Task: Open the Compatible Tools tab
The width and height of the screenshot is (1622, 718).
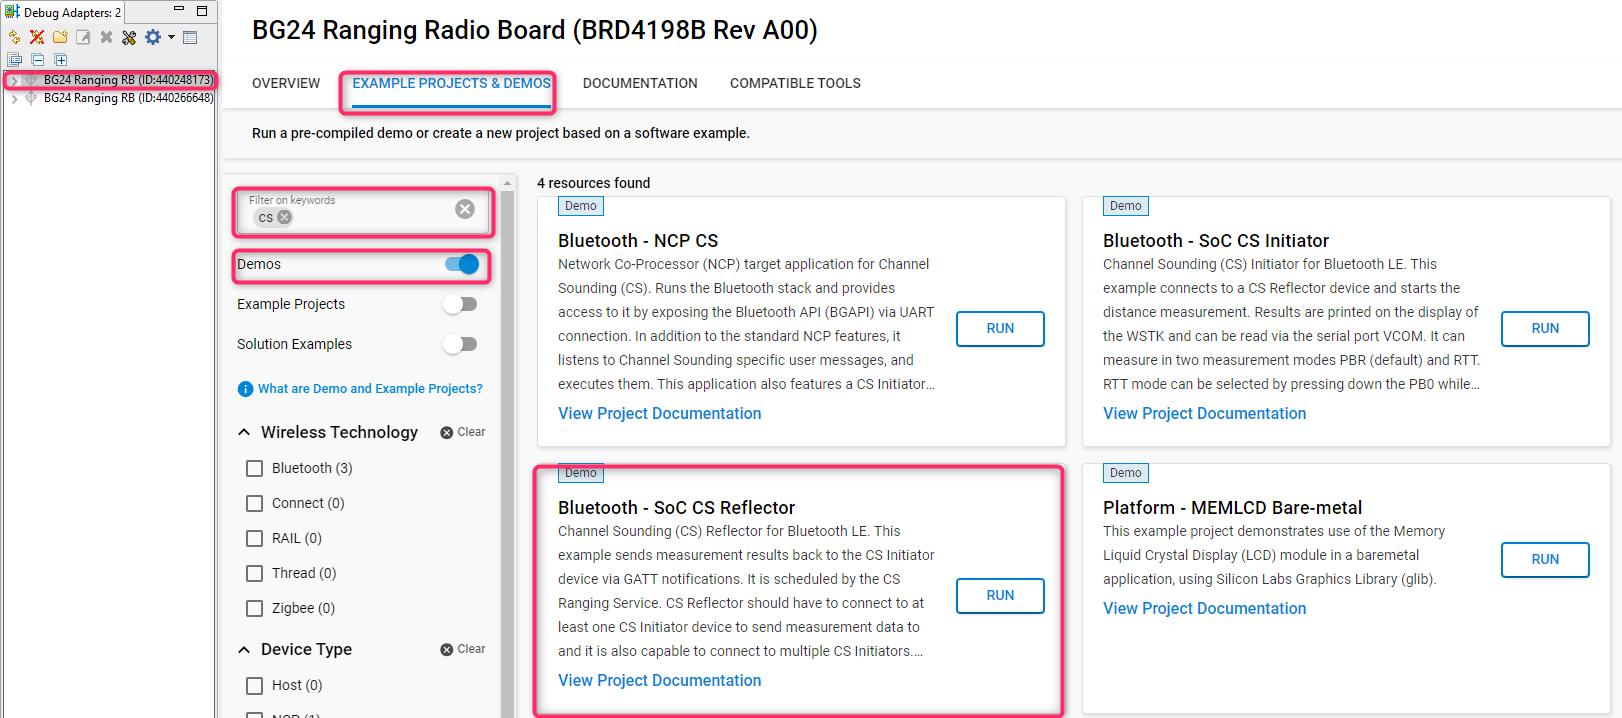Action: [795, 83]
